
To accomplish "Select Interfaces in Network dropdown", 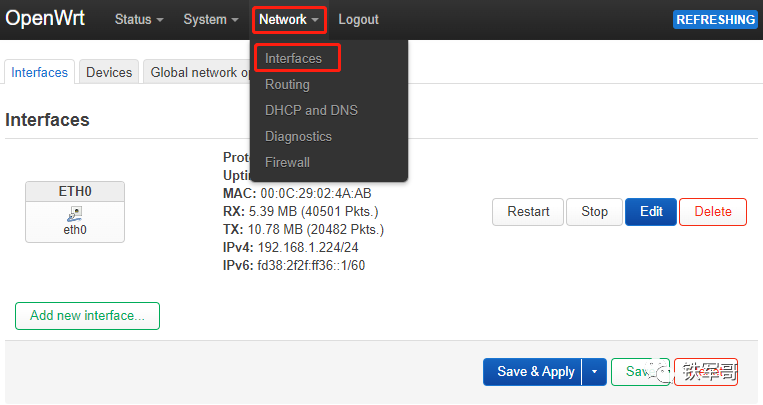I will click(x=293, y=58).
